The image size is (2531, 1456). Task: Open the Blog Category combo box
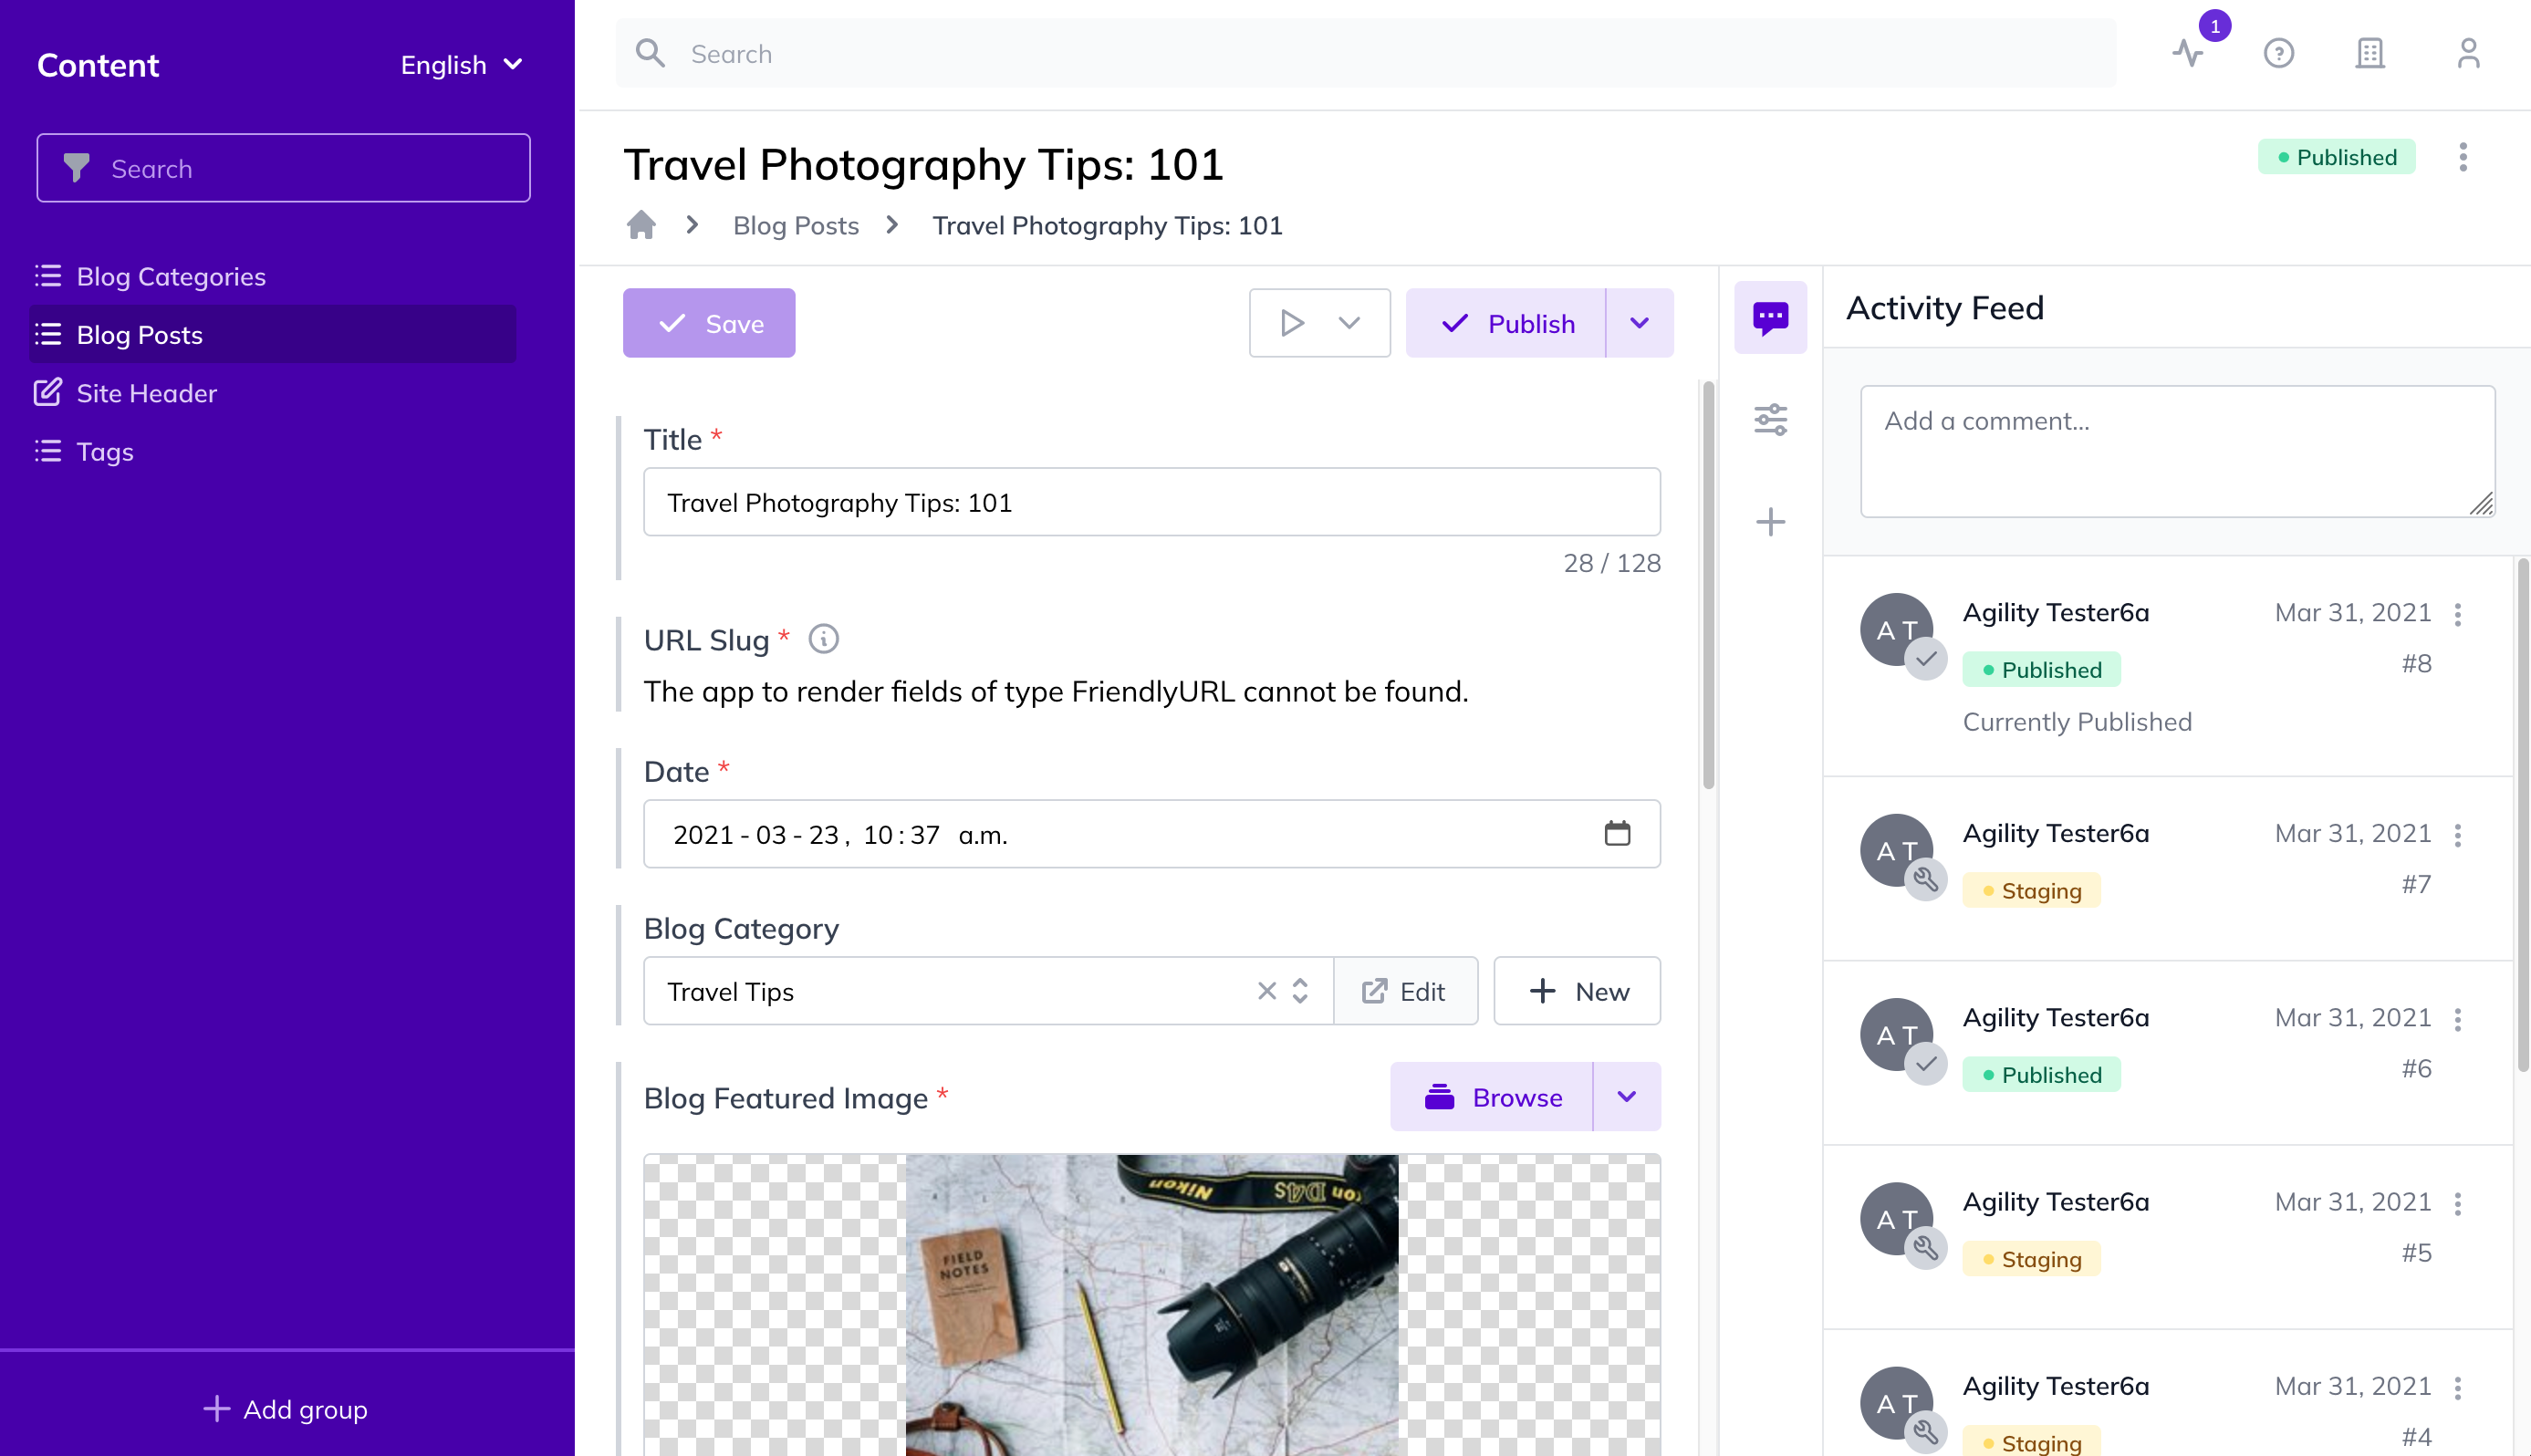point(988,991)
